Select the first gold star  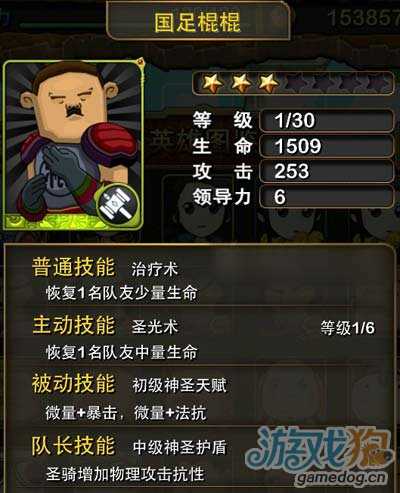(x=212, y=82)
